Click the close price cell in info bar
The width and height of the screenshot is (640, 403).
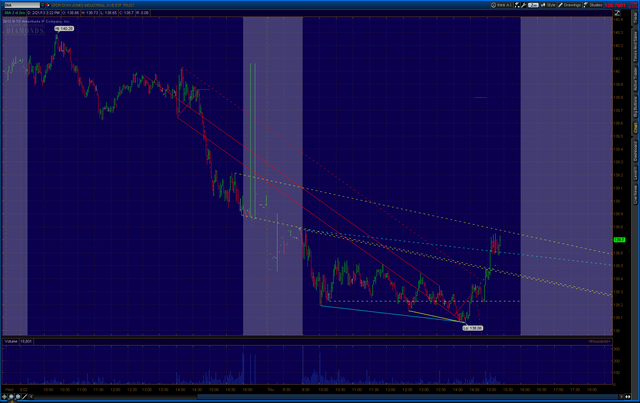tap(127, 13)
